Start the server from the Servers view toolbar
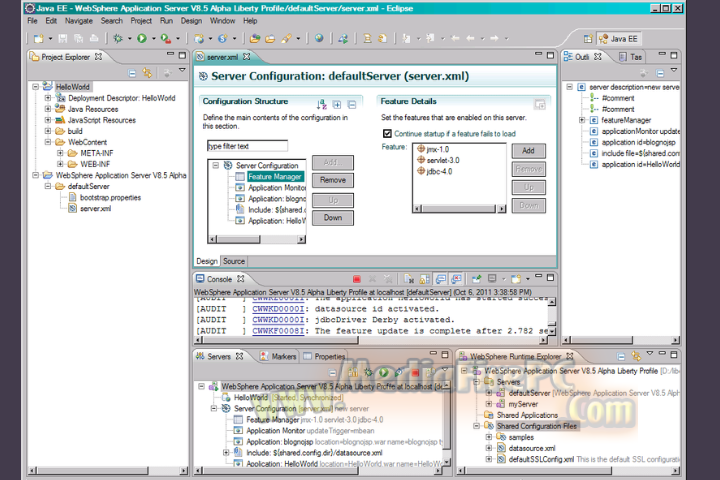The width and height of the screenshot is (720, 480). click(383, 373)
